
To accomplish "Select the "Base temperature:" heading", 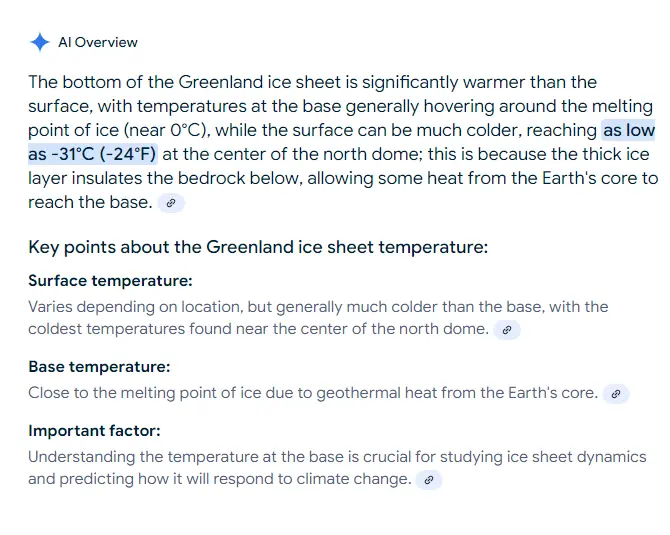I will (x=99, y=367).
